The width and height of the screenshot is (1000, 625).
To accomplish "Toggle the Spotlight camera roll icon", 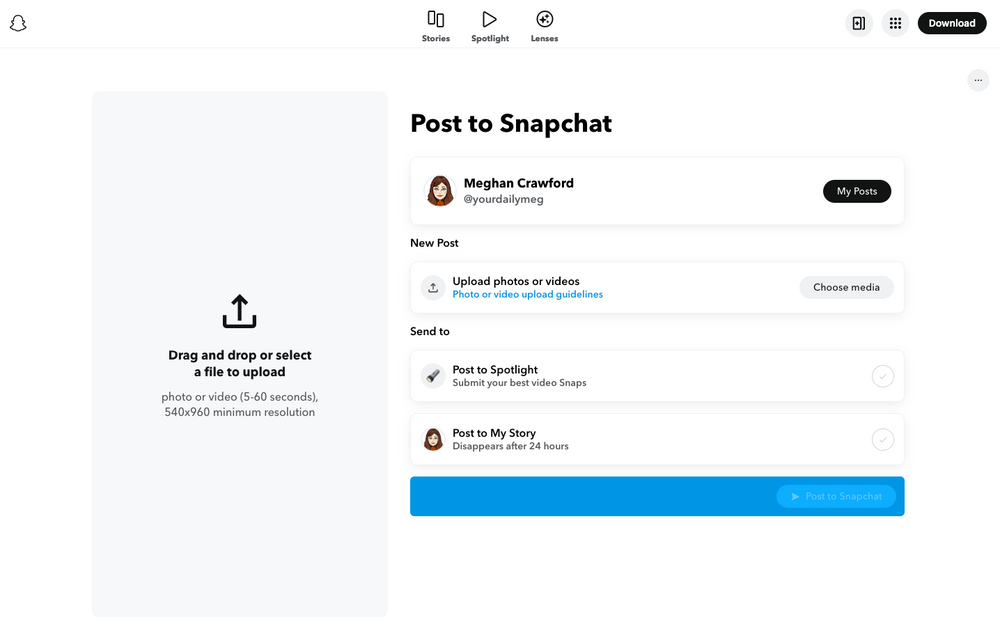I will [x=433, y=376].
